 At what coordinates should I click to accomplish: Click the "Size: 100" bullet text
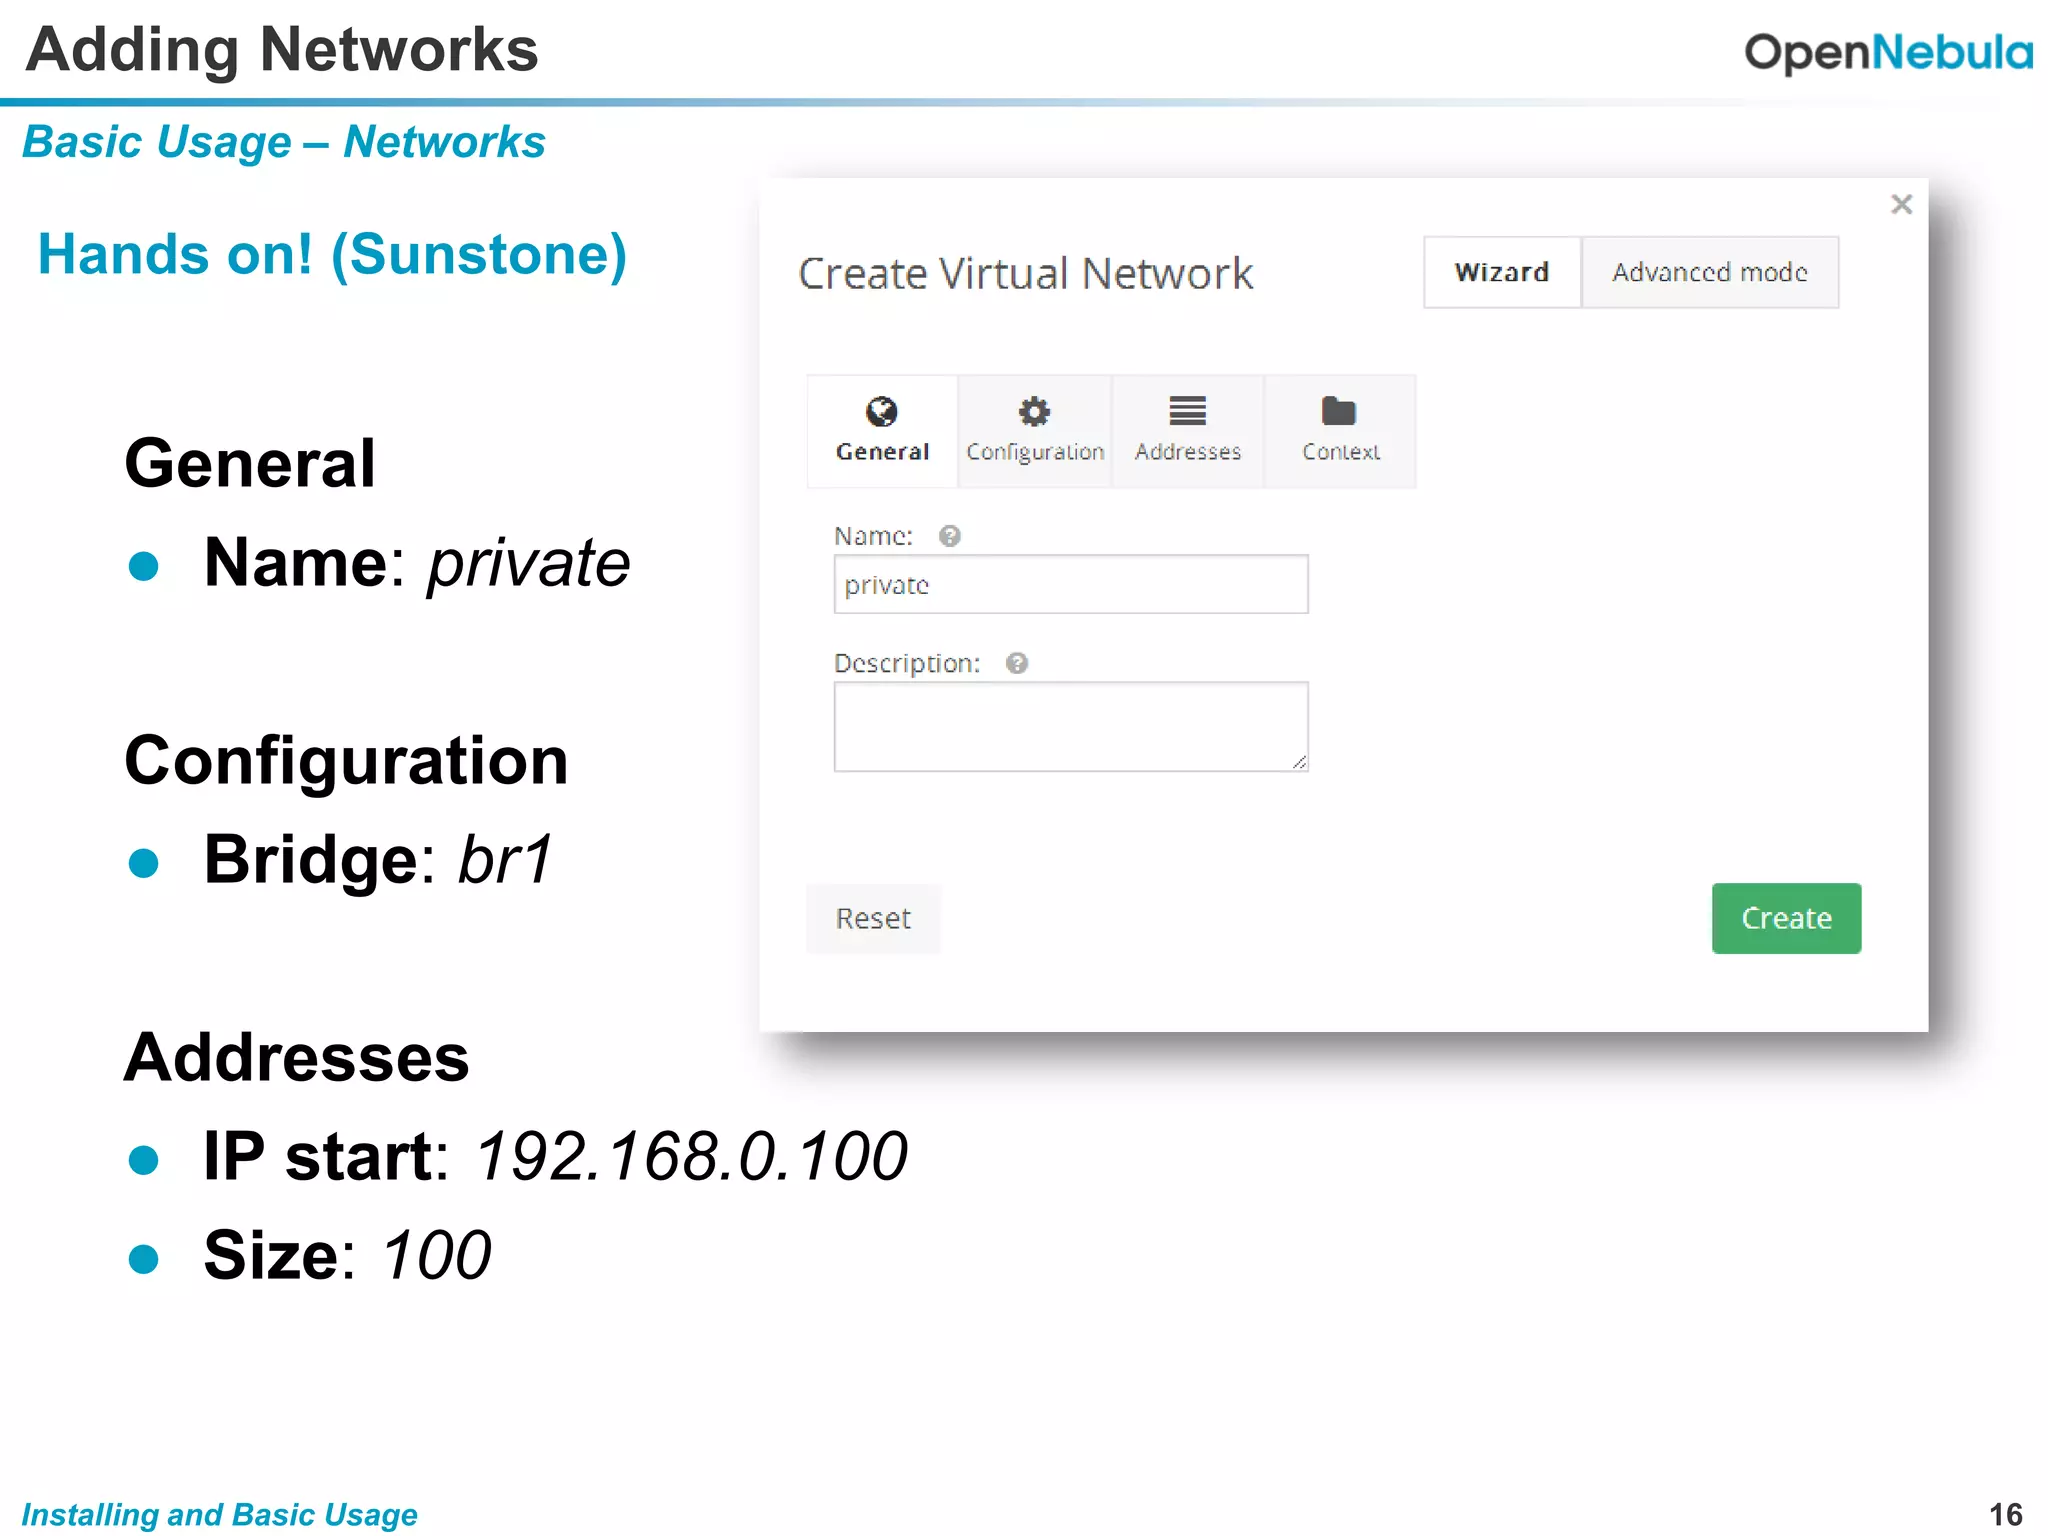point(346,1256)
